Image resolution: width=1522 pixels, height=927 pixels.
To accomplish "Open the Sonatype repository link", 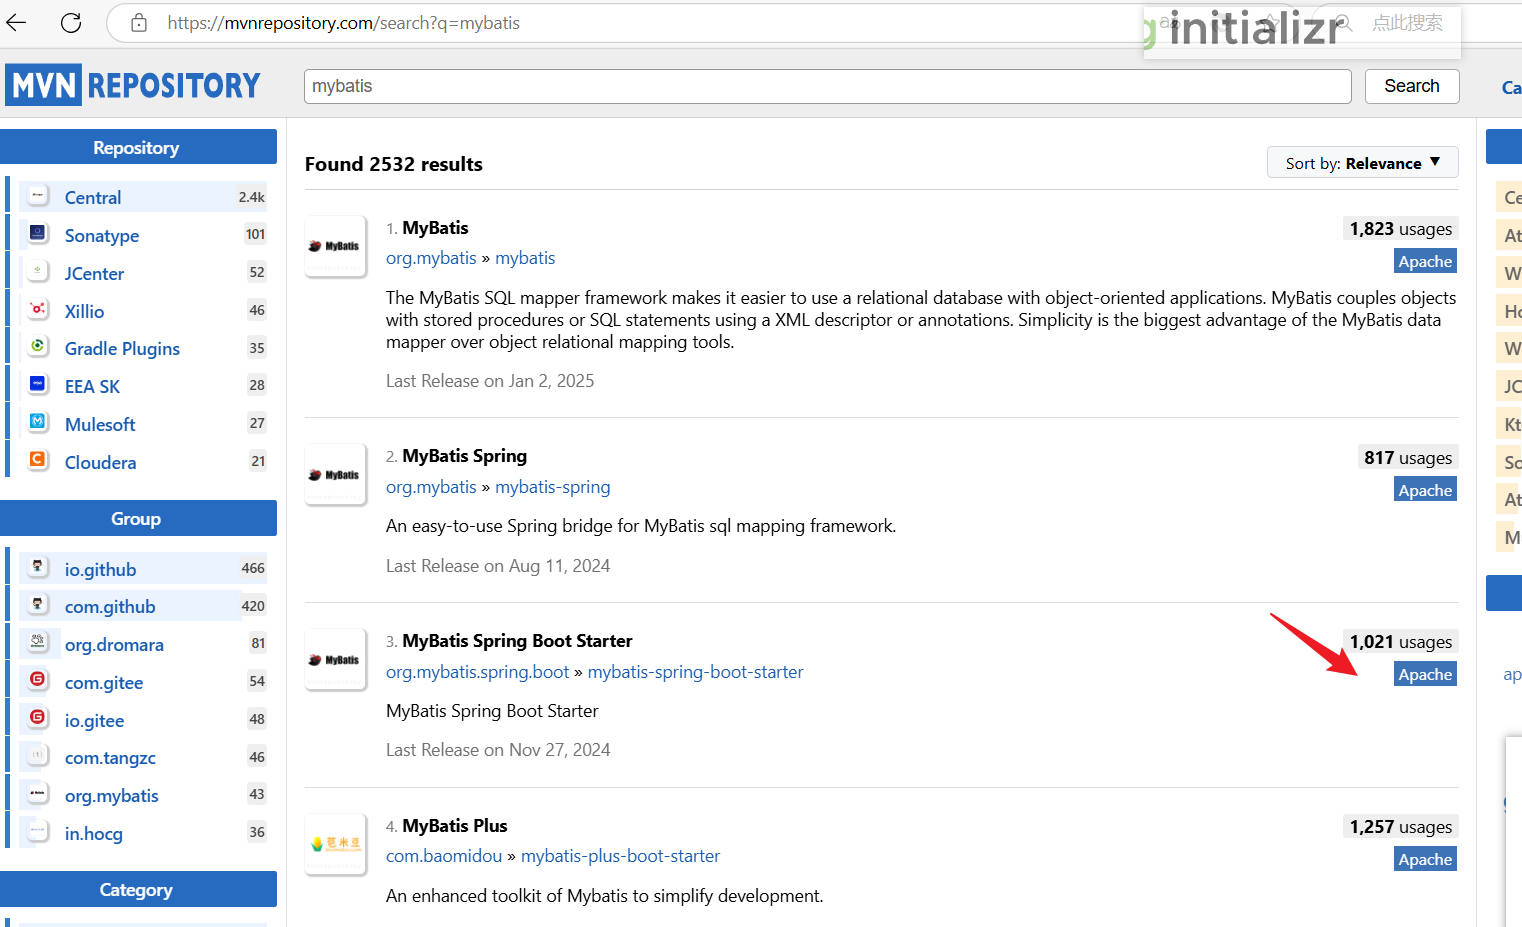I will pyautogui.click(x=102, y=235).
